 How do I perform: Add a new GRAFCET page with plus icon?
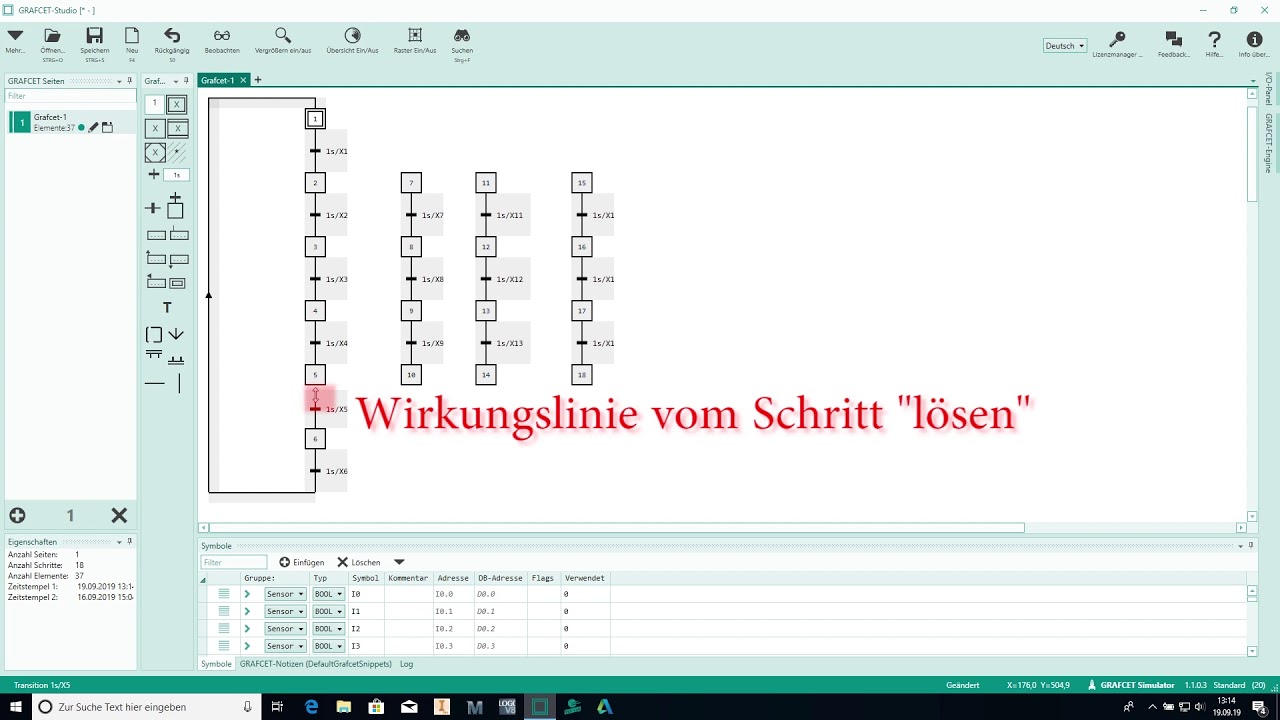17,515
